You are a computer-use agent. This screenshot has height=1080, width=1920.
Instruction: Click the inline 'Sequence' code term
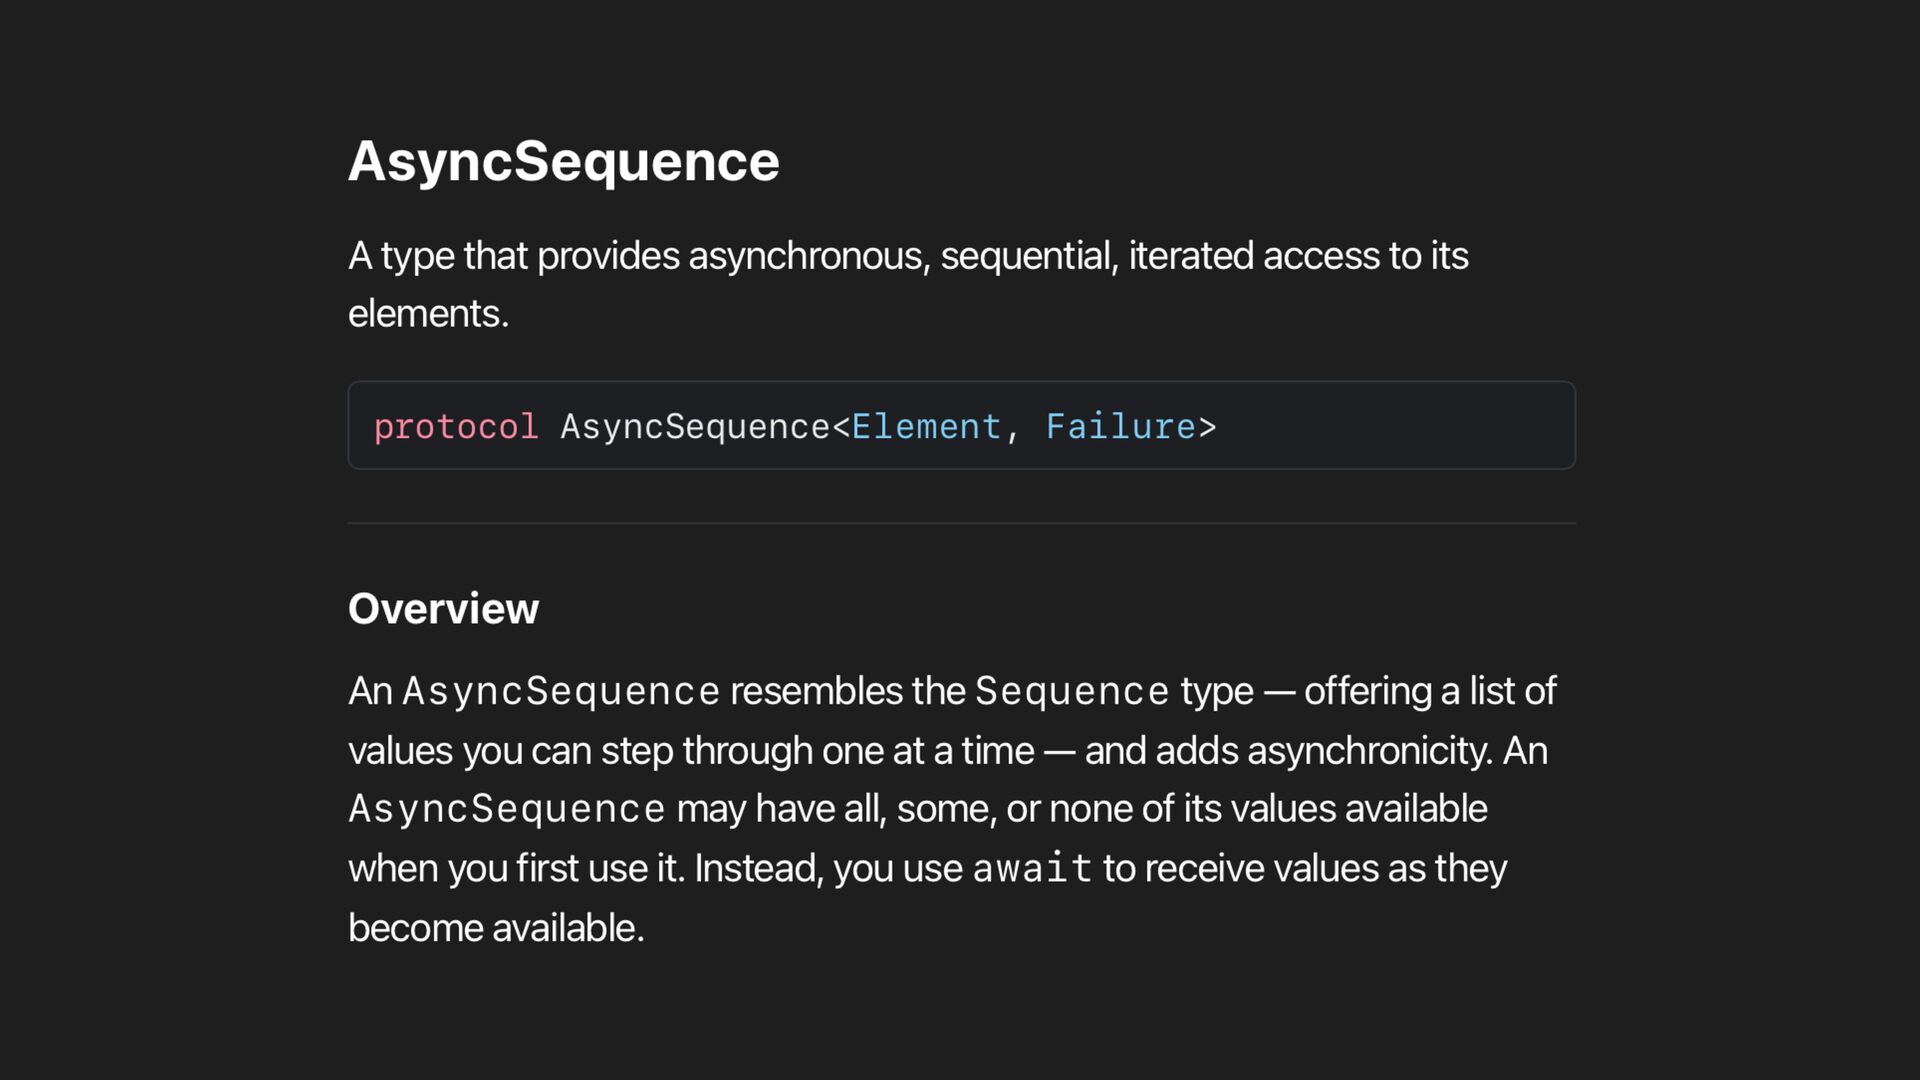point(1071,691)
